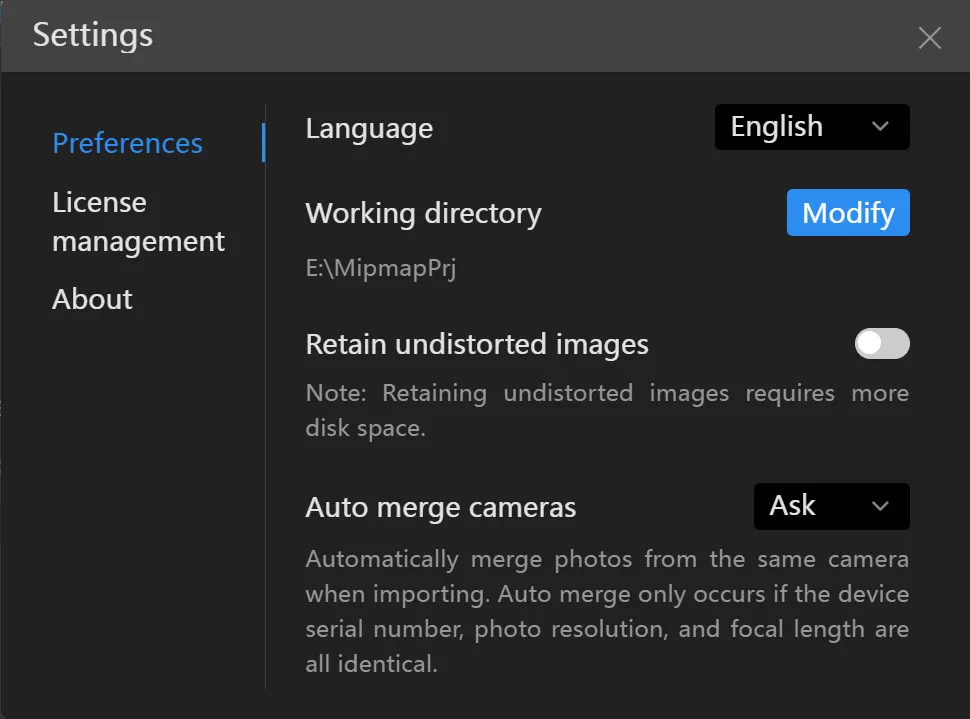Click the chevron arrow in the Language box
Viewport: 970px width, 719px height.
coord(880,127)
